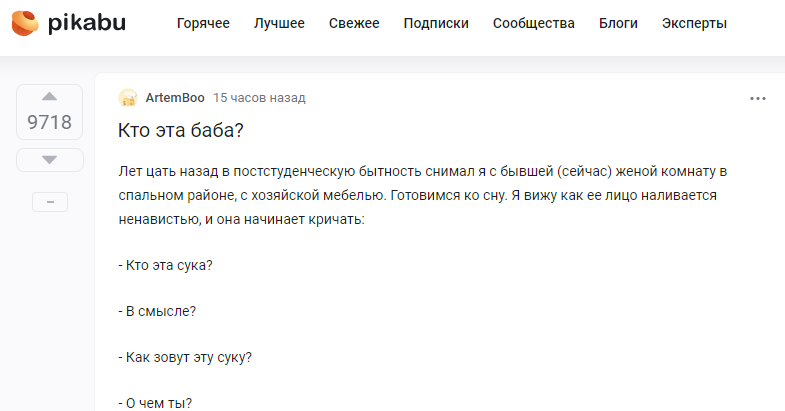Downvote the post with down arrow
Viewport: 785px width, 411px height.
coord(49,160)
